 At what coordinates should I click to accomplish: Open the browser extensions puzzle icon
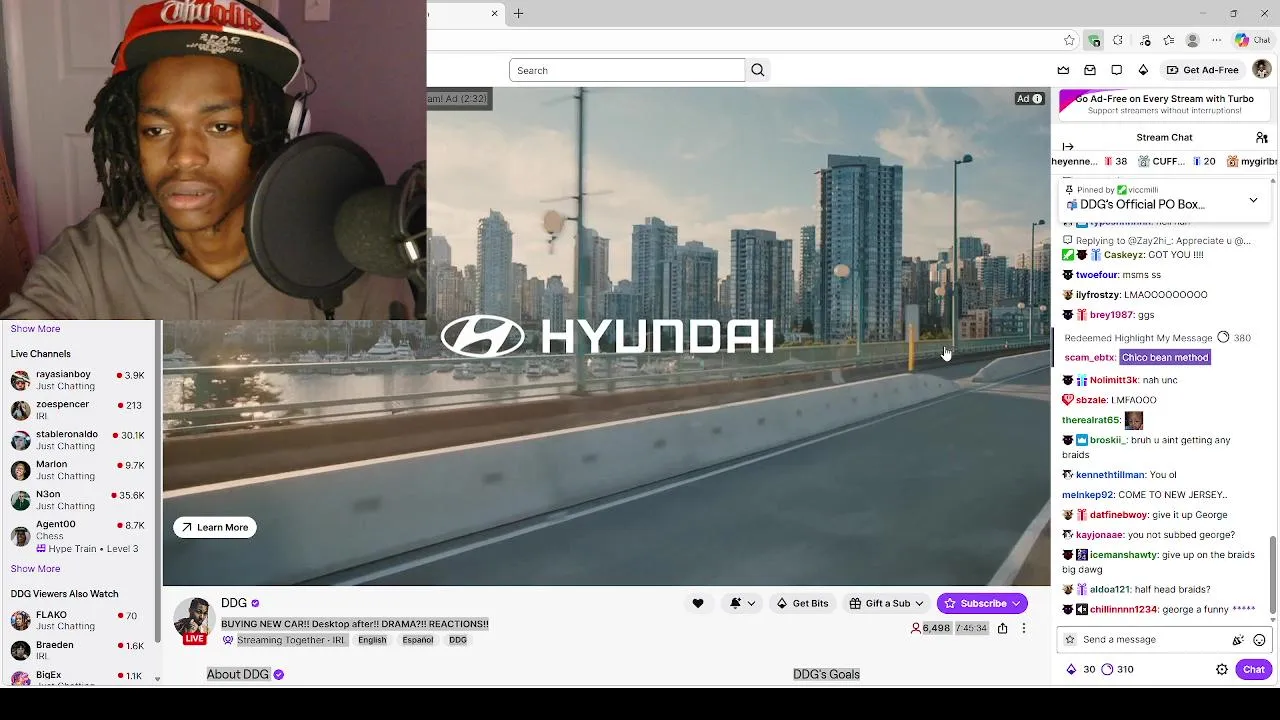(x=1118, y=41)
